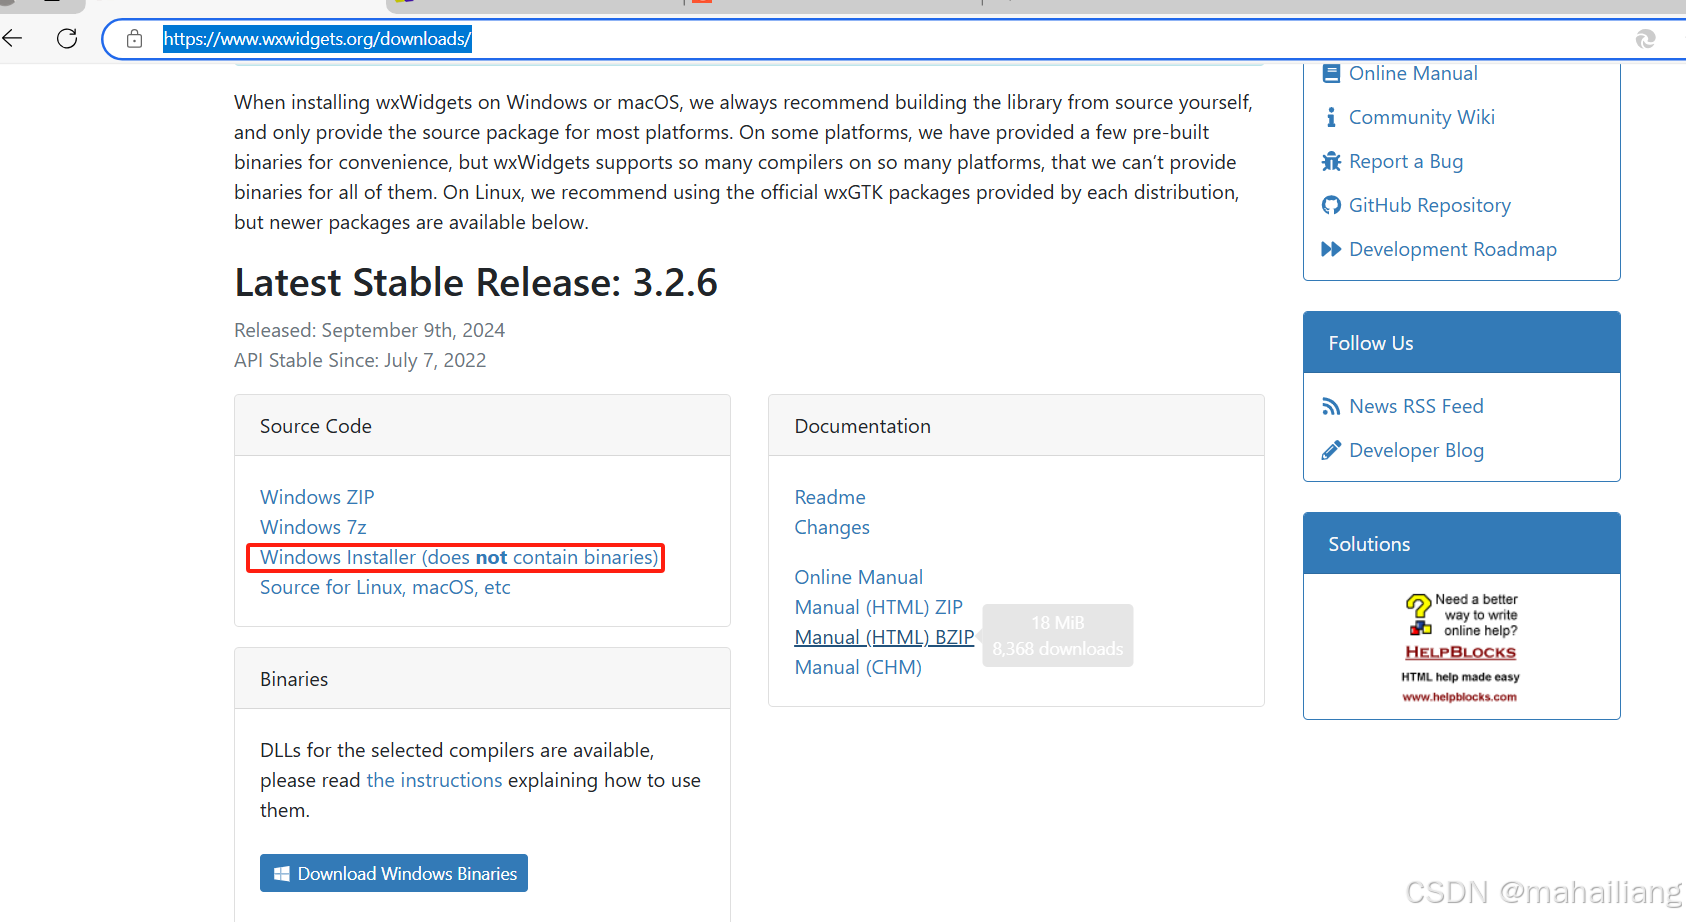1686x922 pixels.
Task: Click the Source Code panel header
Action: pyautogui.click(x=482, y=426)
